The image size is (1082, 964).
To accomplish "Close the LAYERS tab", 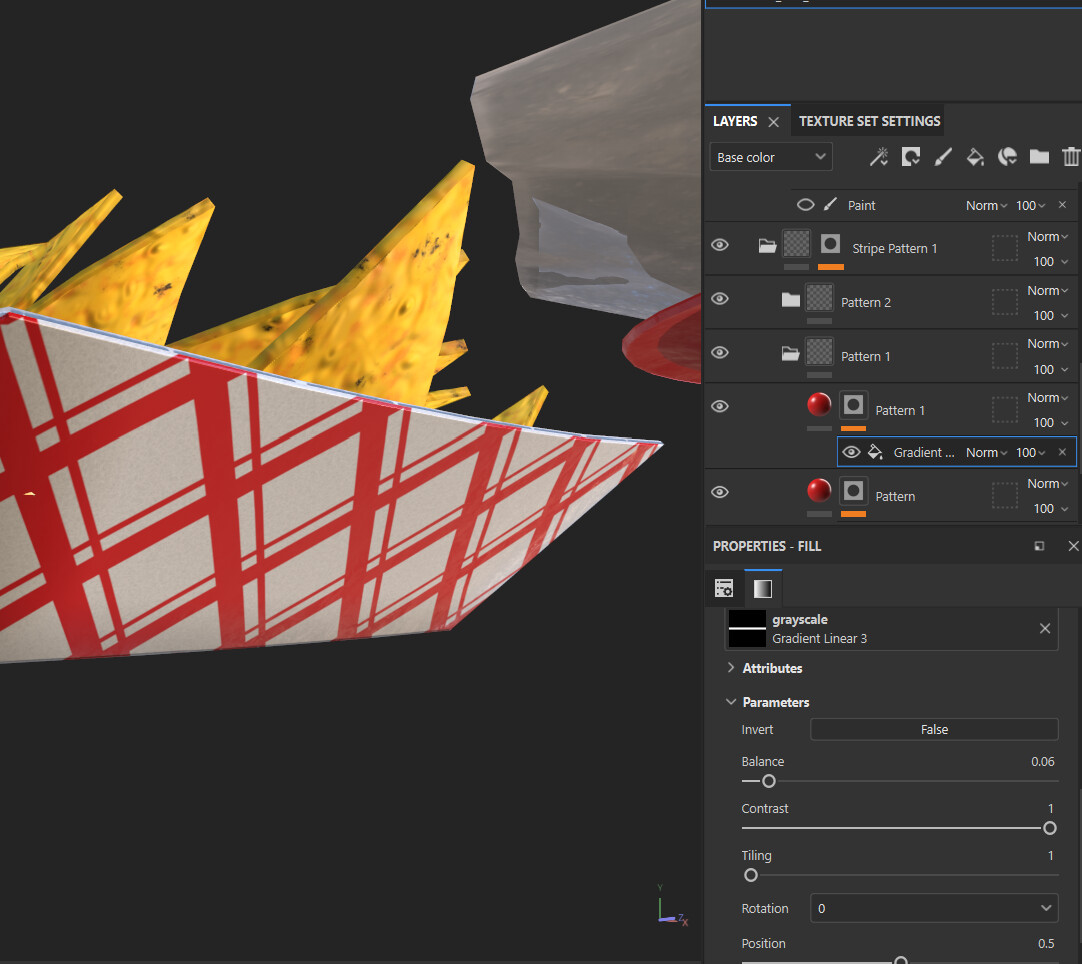I will [x=774, y=122].
